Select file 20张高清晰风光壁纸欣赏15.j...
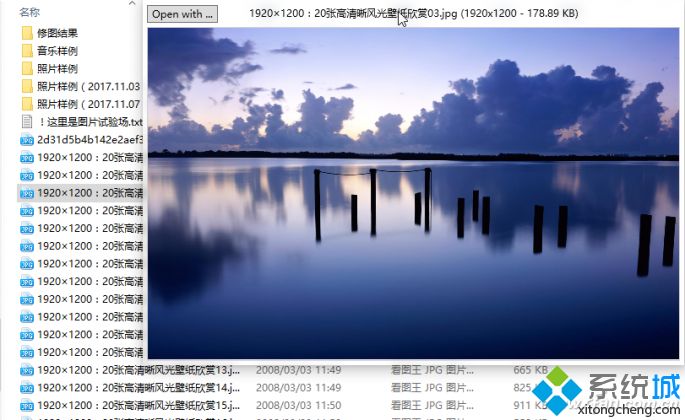685x420 pixels. [x=138, y=406]
